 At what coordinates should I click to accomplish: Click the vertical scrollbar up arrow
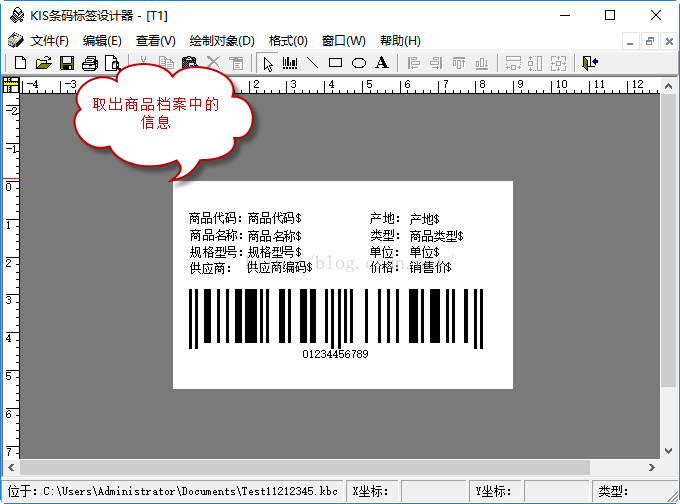coord(668,86)
